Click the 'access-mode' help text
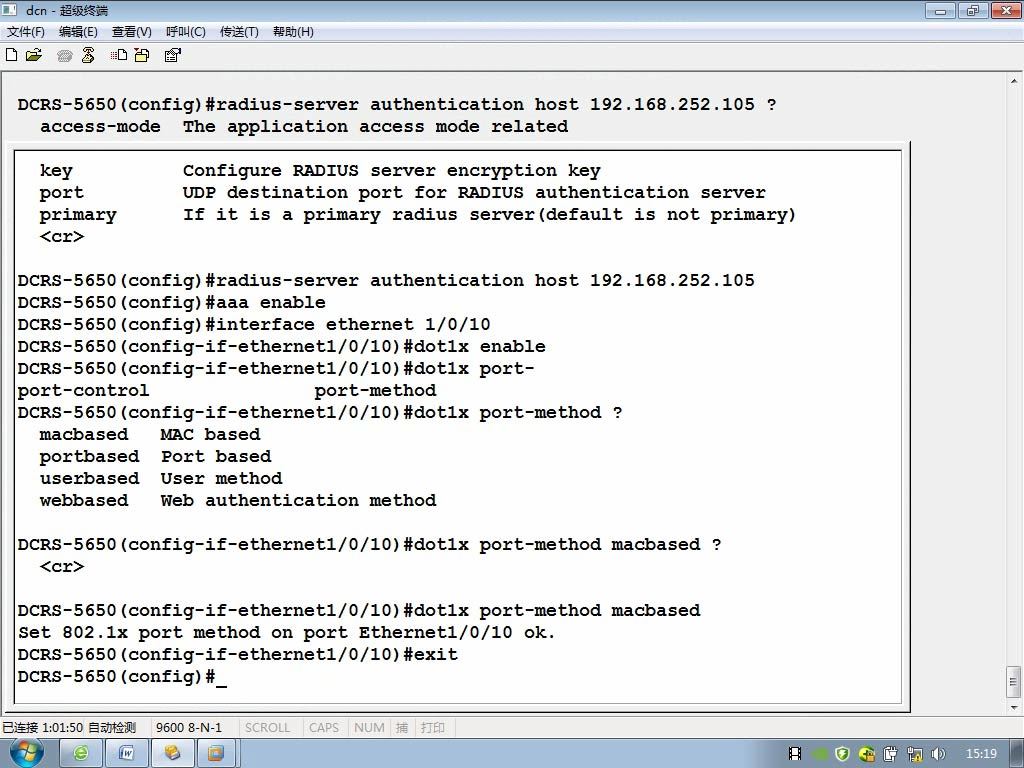1024x768 pixels. click(100, 126)
